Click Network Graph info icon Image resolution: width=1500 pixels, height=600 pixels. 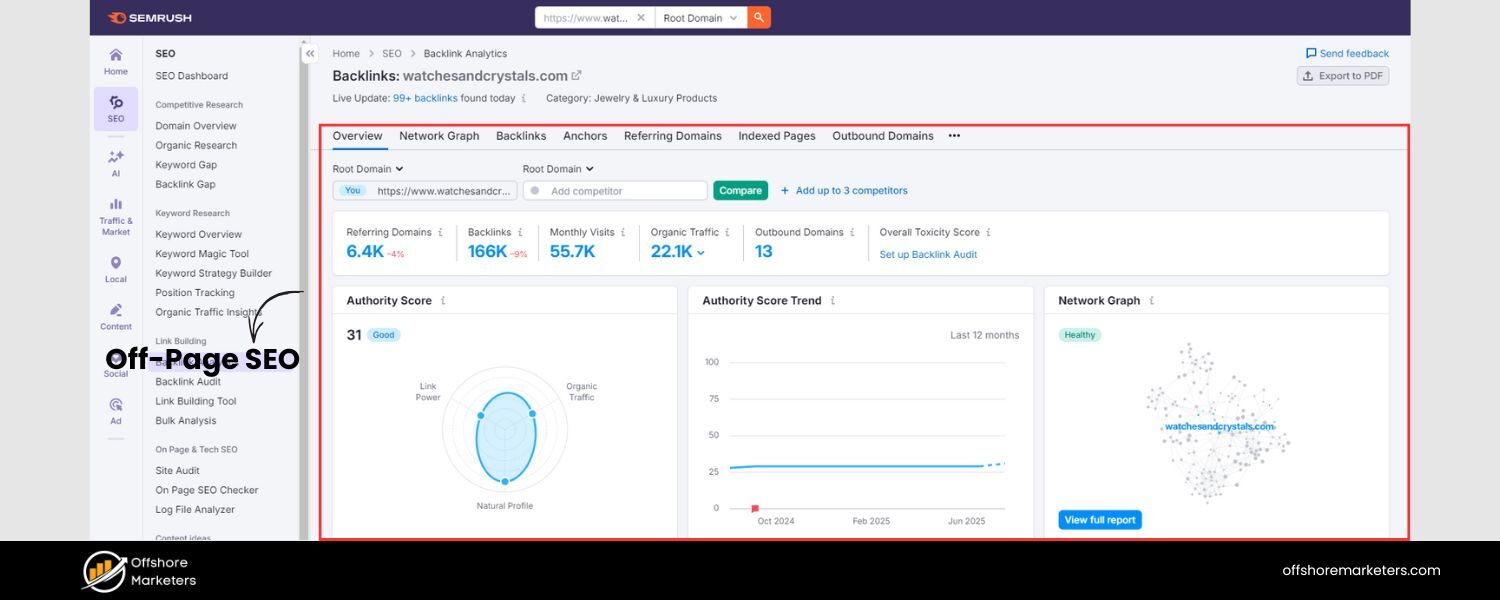point(1151,300)
